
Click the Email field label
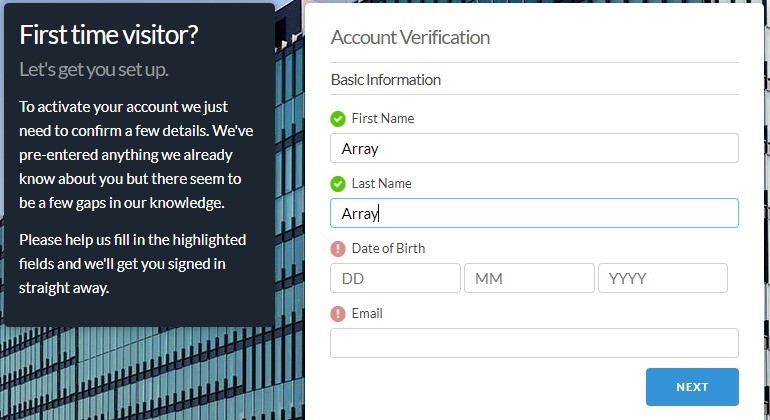367,314
